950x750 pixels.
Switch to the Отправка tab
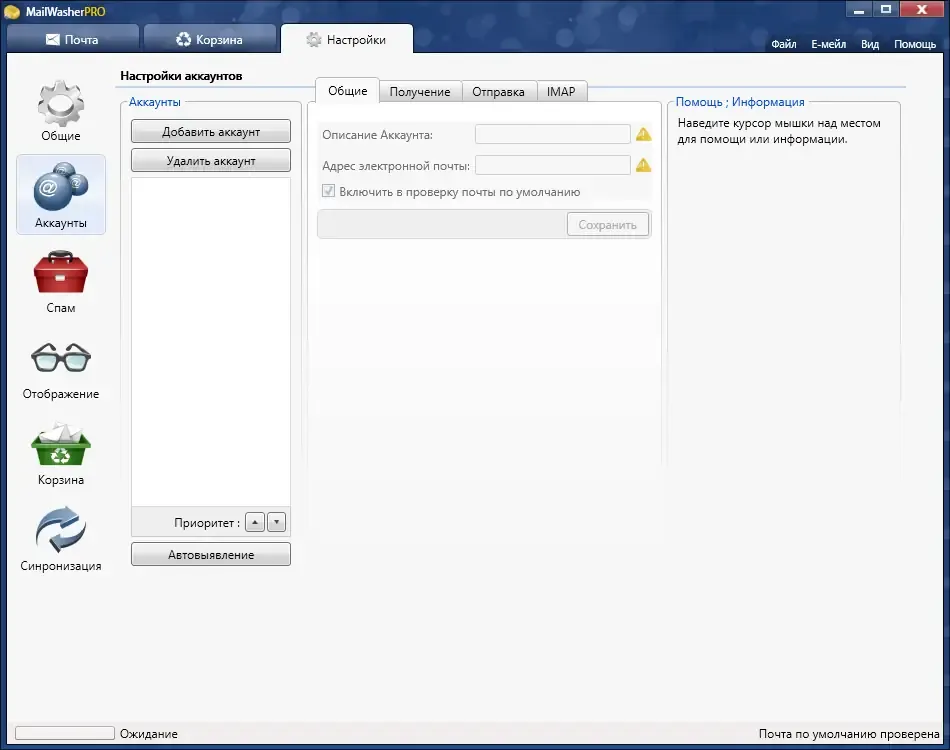tap(499, 91)
